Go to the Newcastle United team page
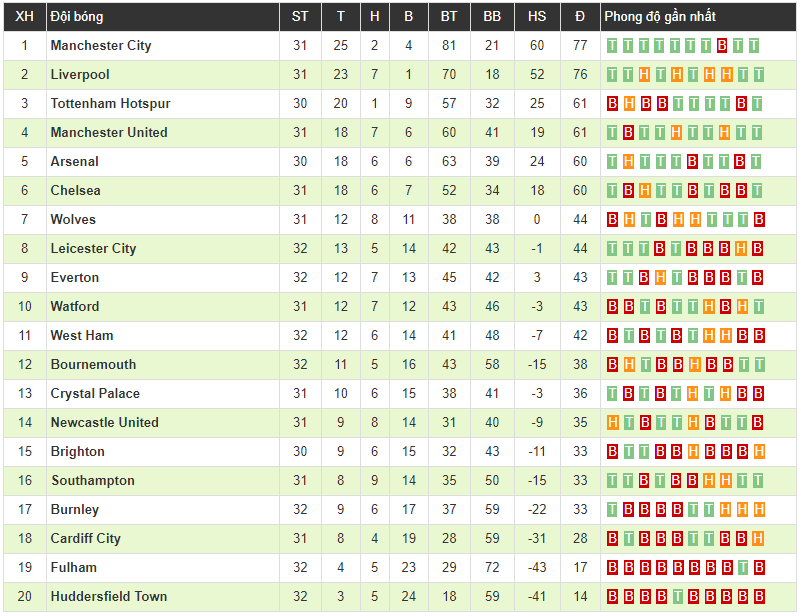Image resolution: width=801 pixels, height=616 pixels. [104, 423]
